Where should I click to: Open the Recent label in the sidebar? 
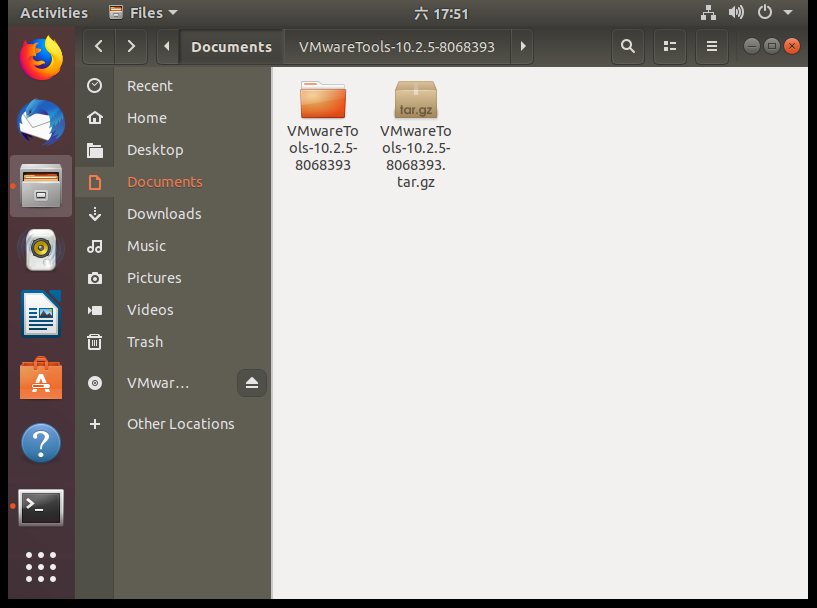point(150,86)
